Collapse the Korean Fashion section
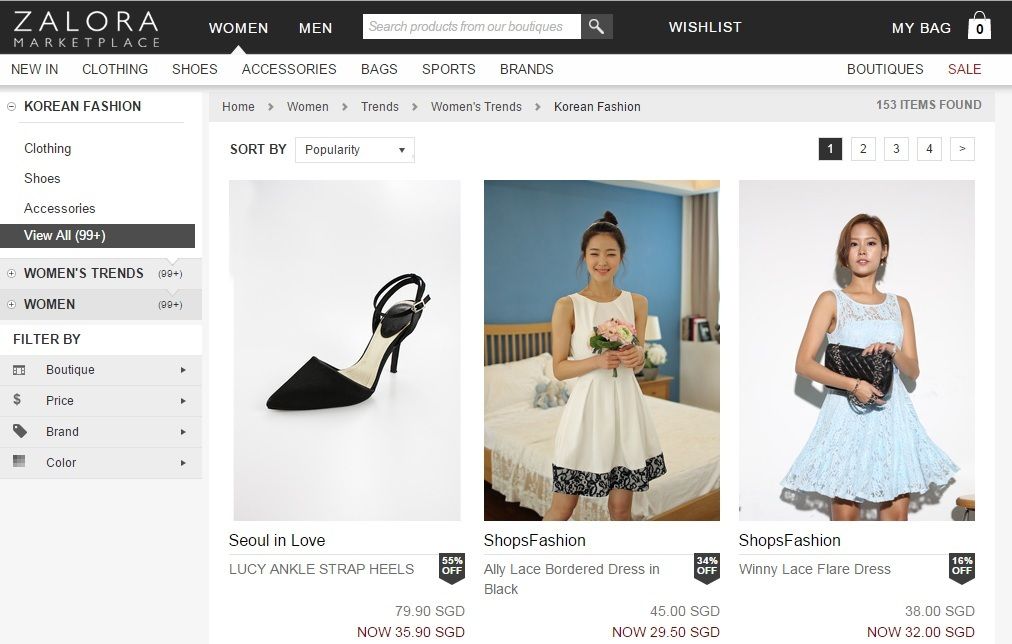The width and height of the screenshot is (1012, 644). coord(11,106)
